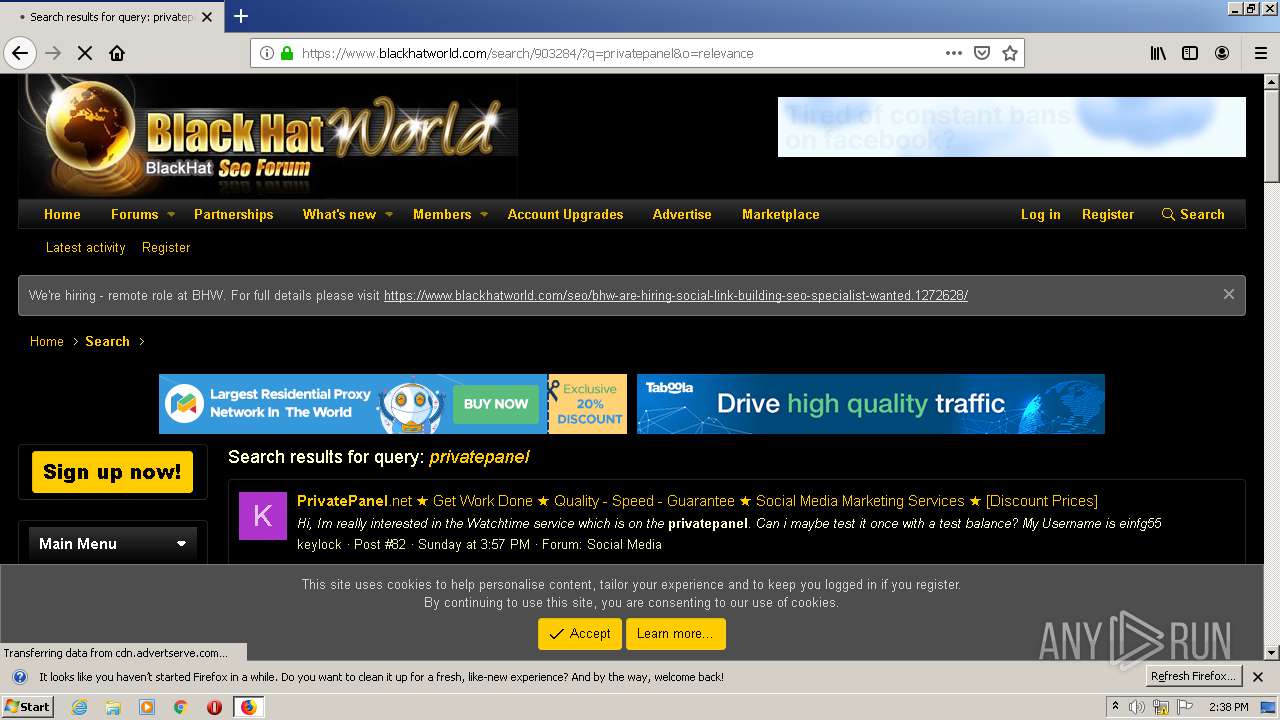
Task: Launch Opera from the taskbar
Action: coord(214,707)
